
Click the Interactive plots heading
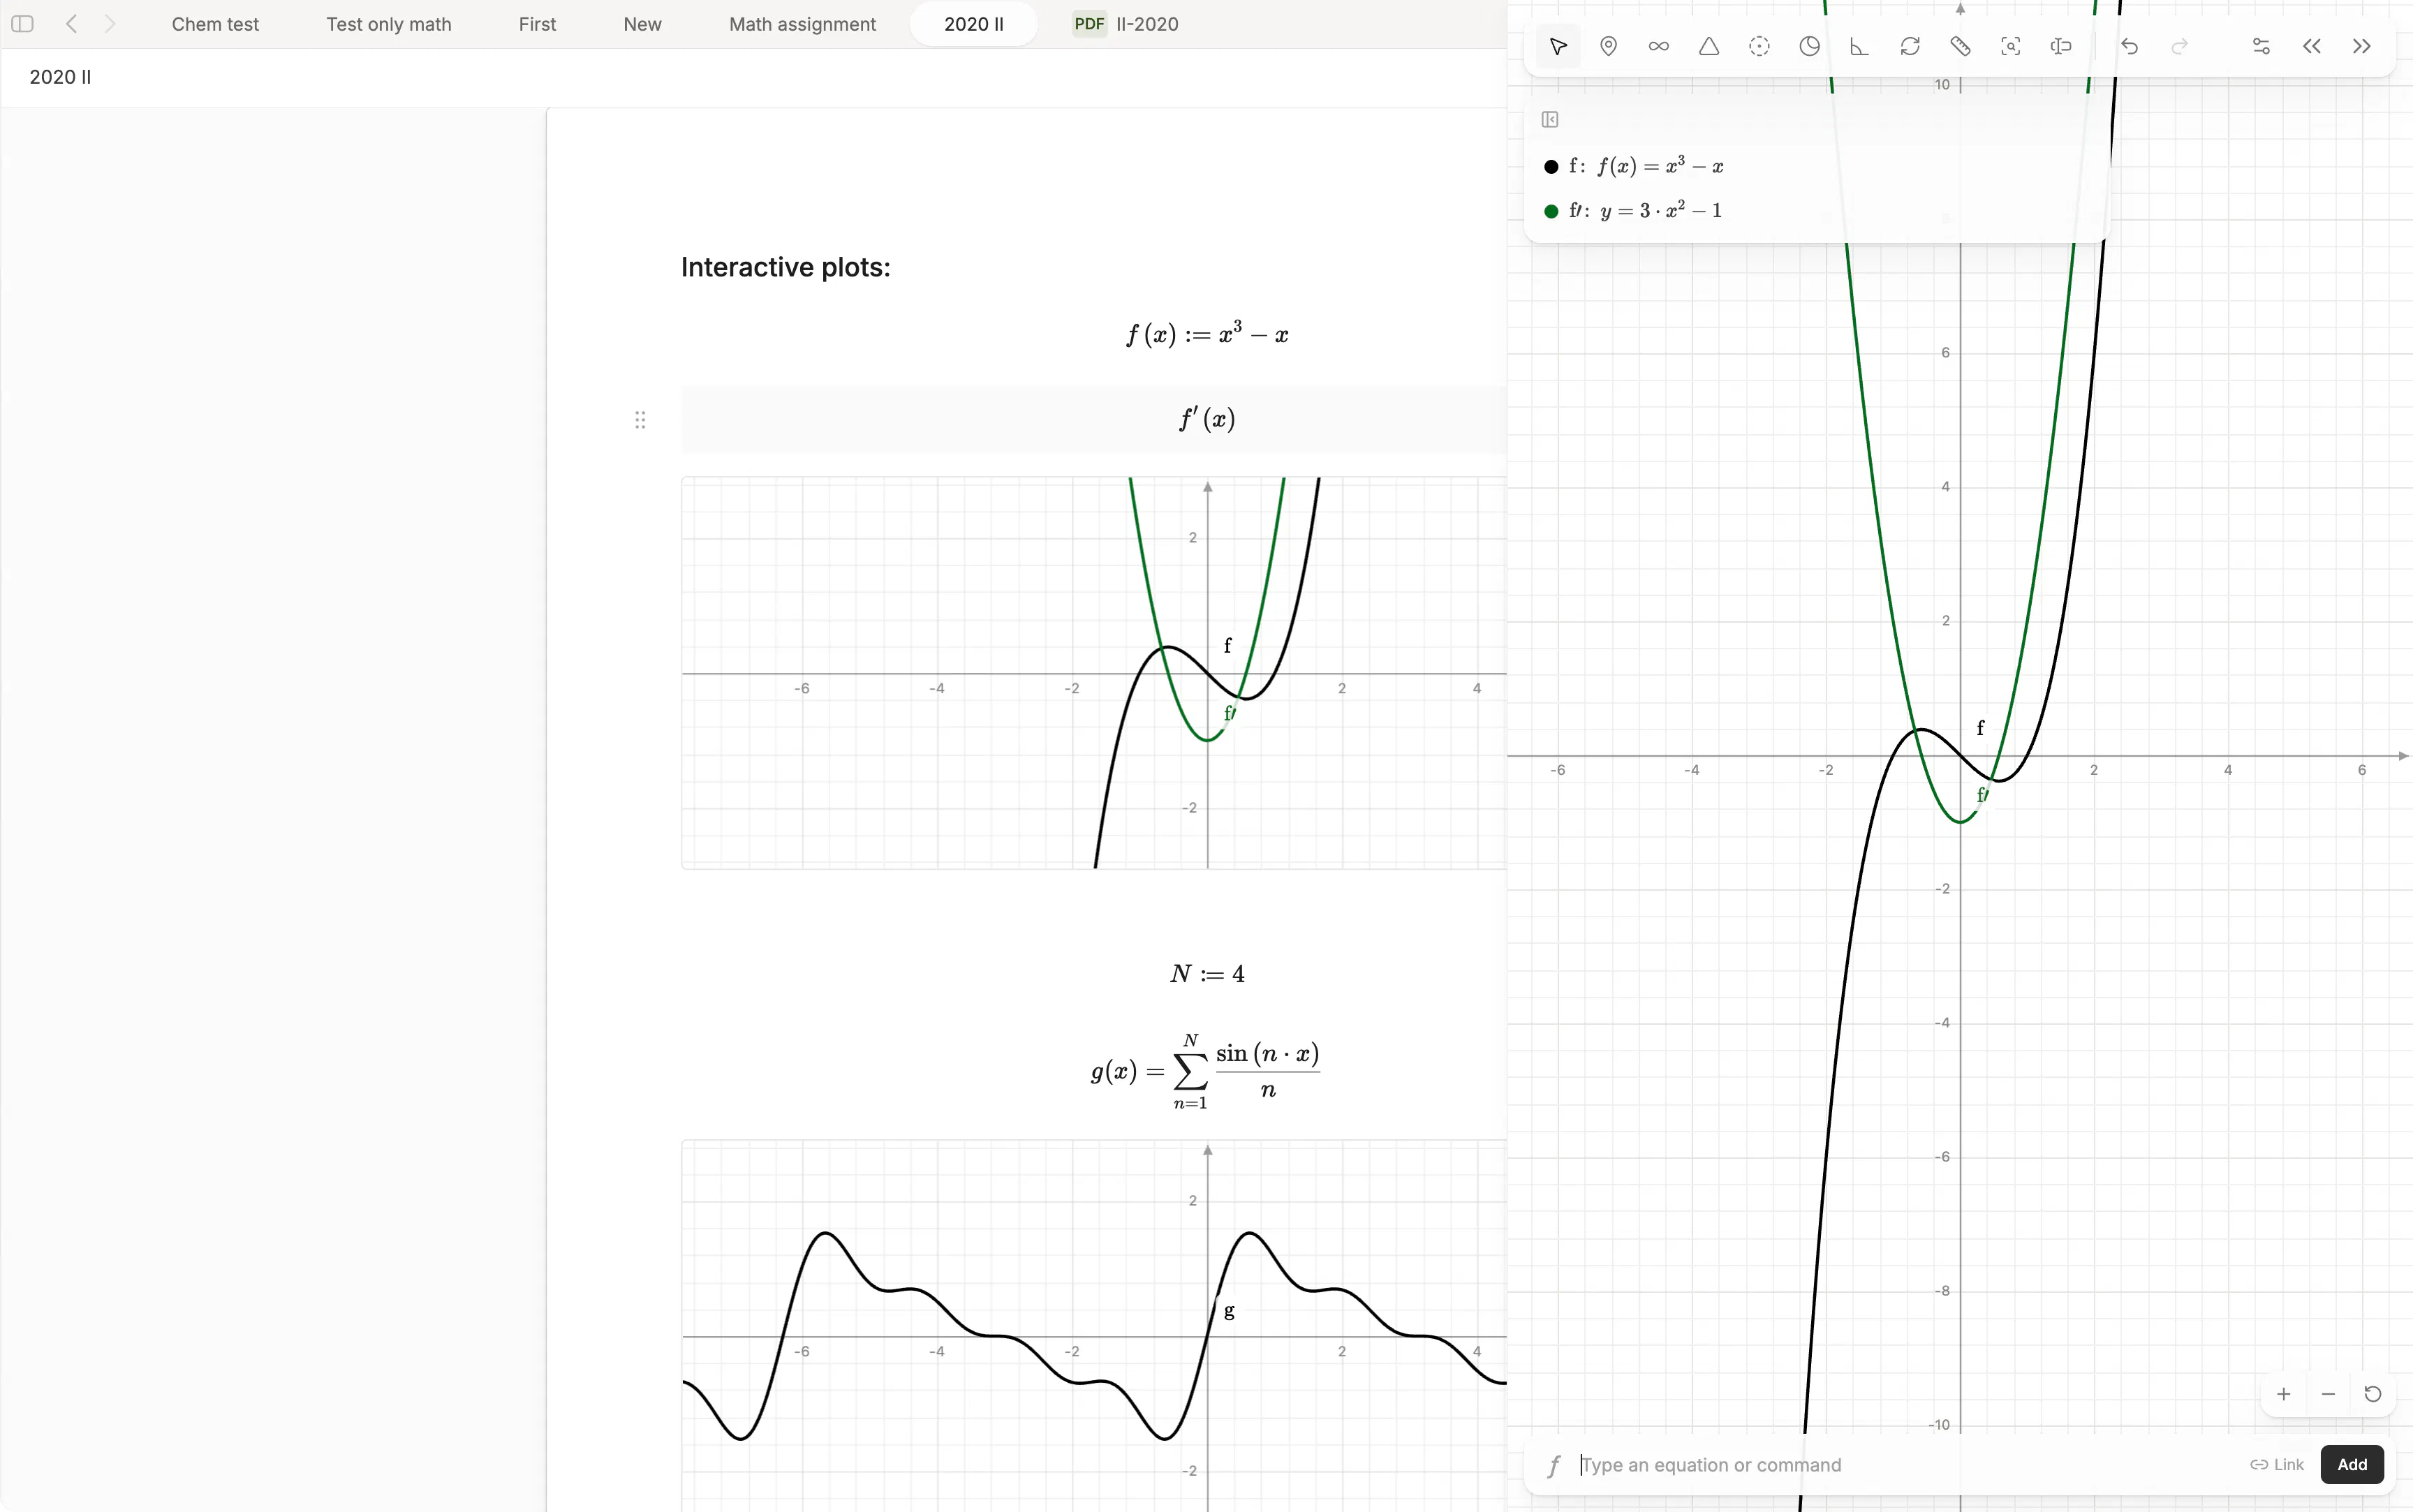(786, 267)
